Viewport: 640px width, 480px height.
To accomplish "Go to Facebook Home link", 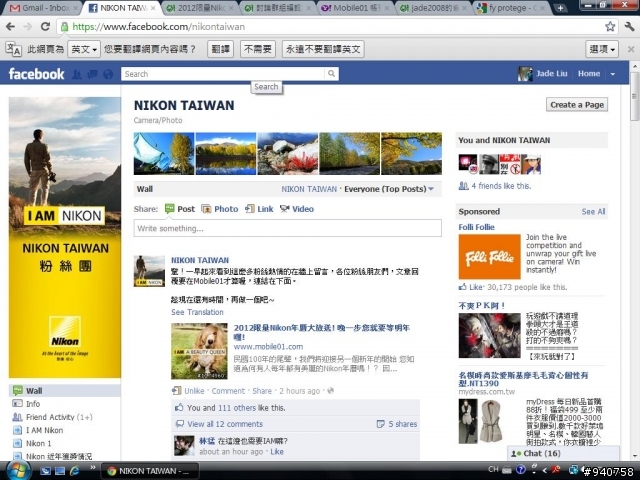I will [589, 74].
